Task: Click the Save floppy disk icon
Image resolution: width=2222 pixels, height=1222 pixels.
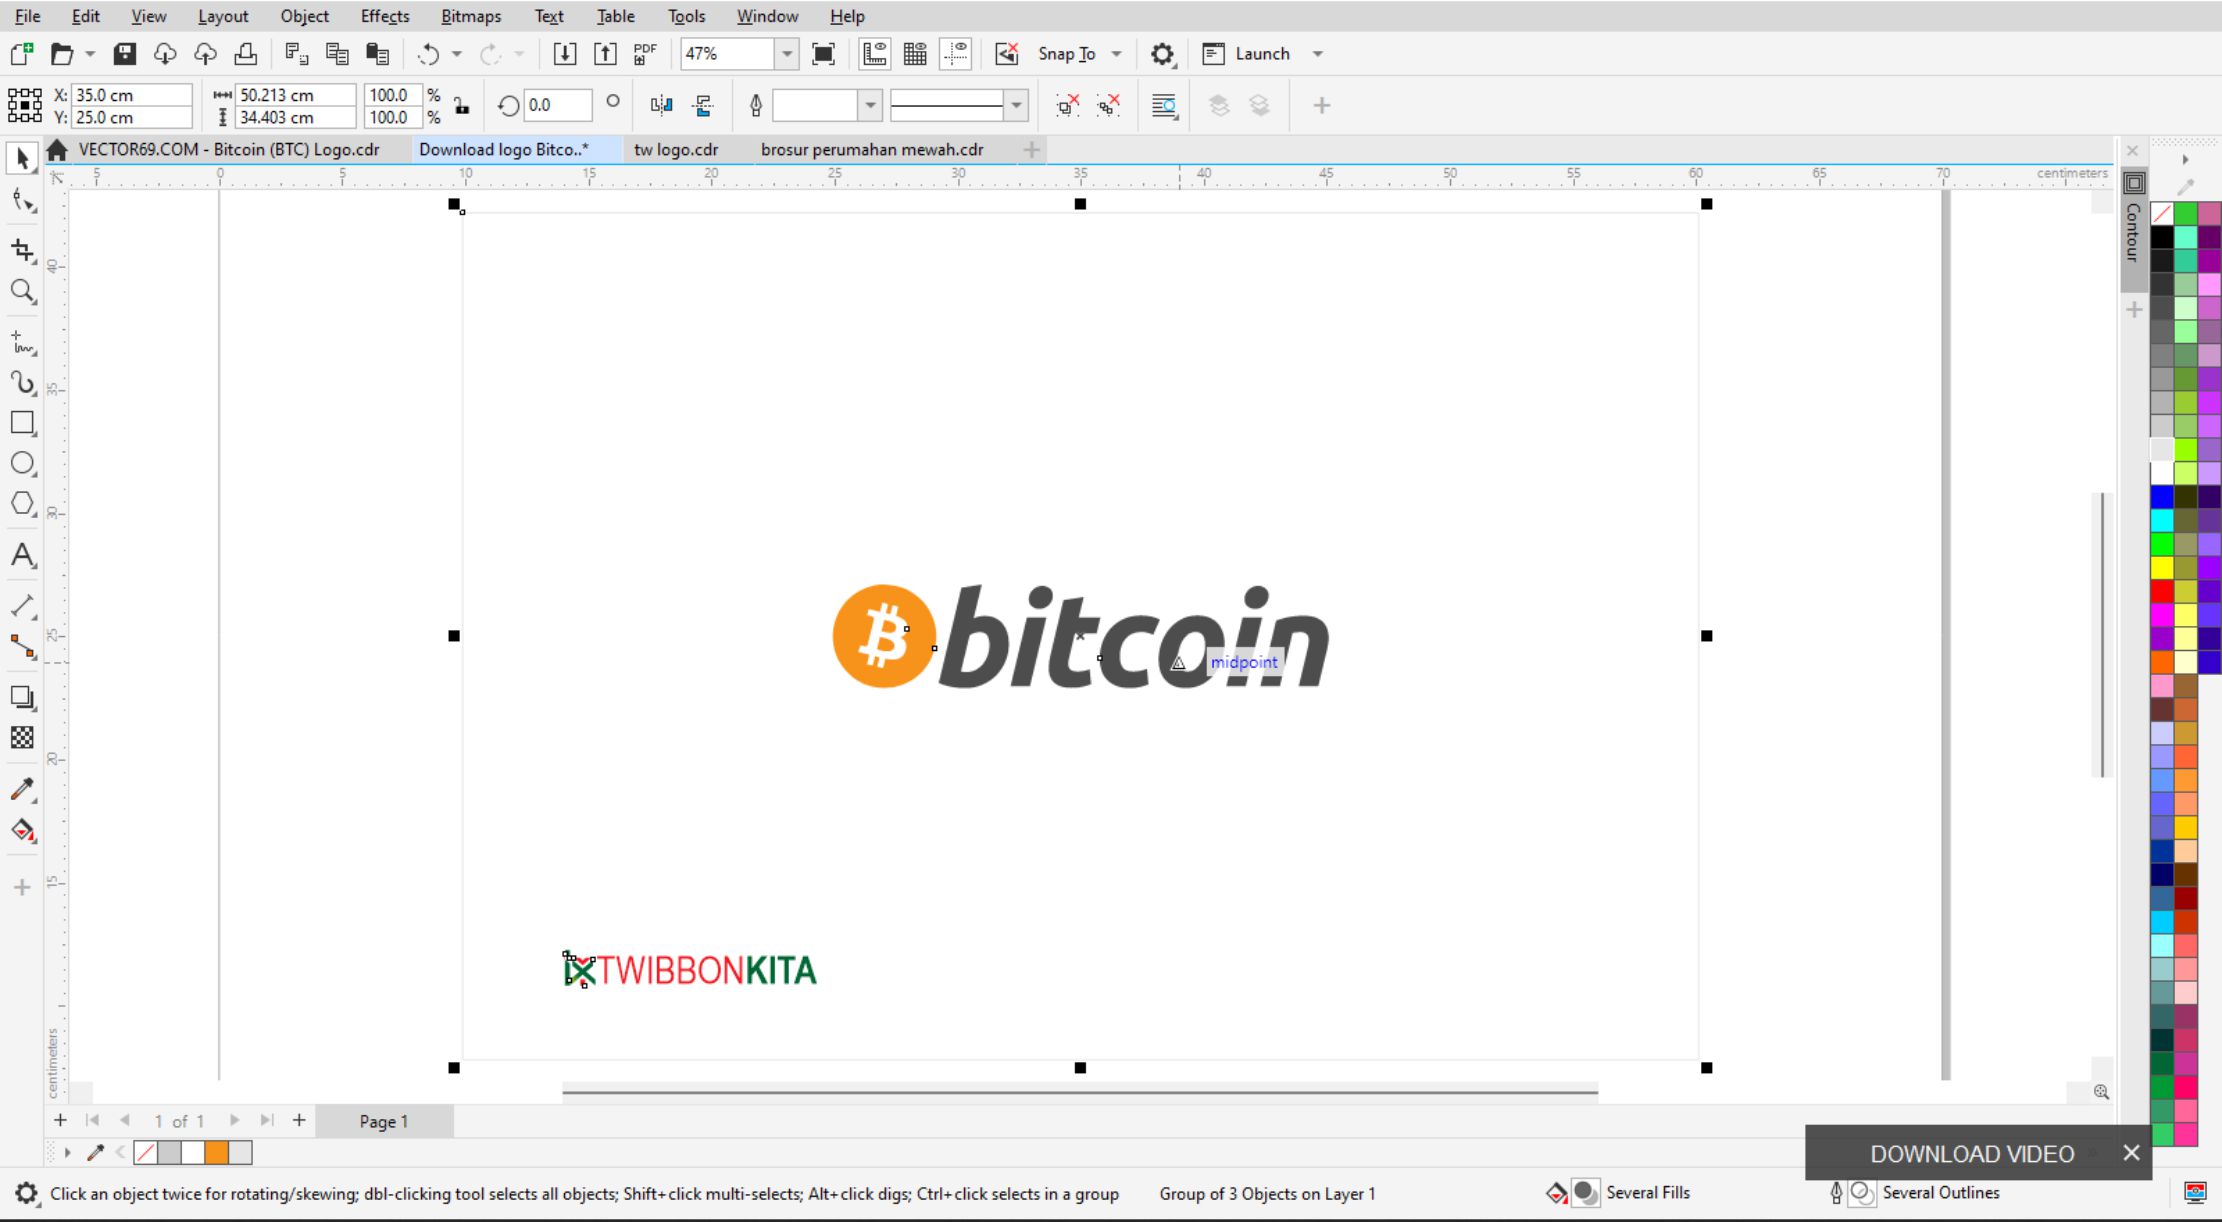Action: pos(125,54)
